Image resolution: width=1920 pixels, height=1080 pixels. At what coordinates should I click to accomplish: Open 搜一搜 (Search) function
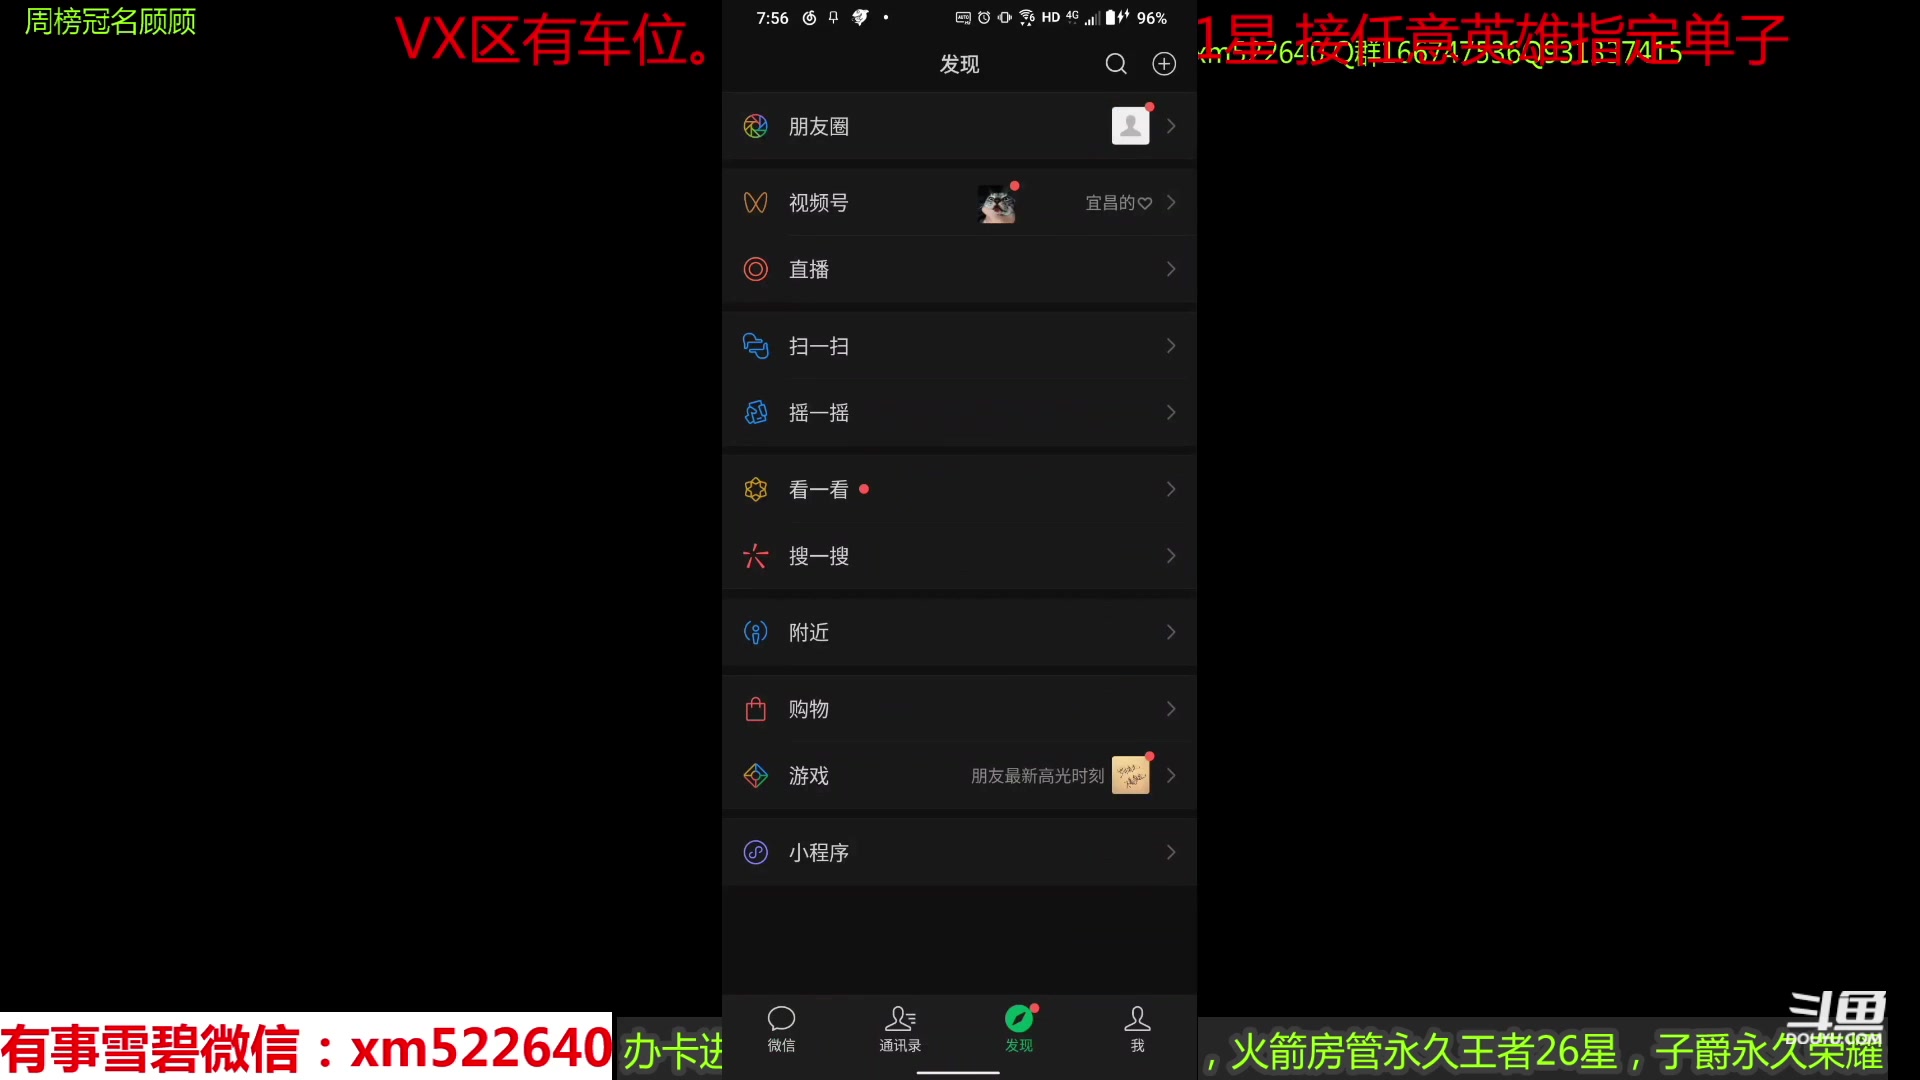960,555
